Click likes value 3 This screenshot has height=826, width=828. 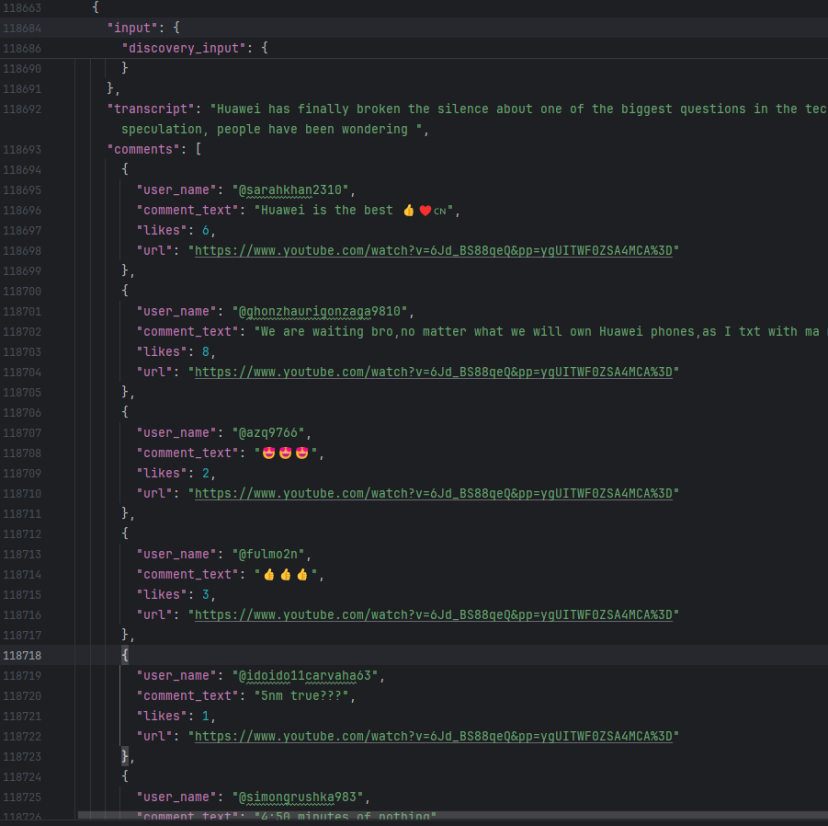pyautogui.click(x=205, y=595)
